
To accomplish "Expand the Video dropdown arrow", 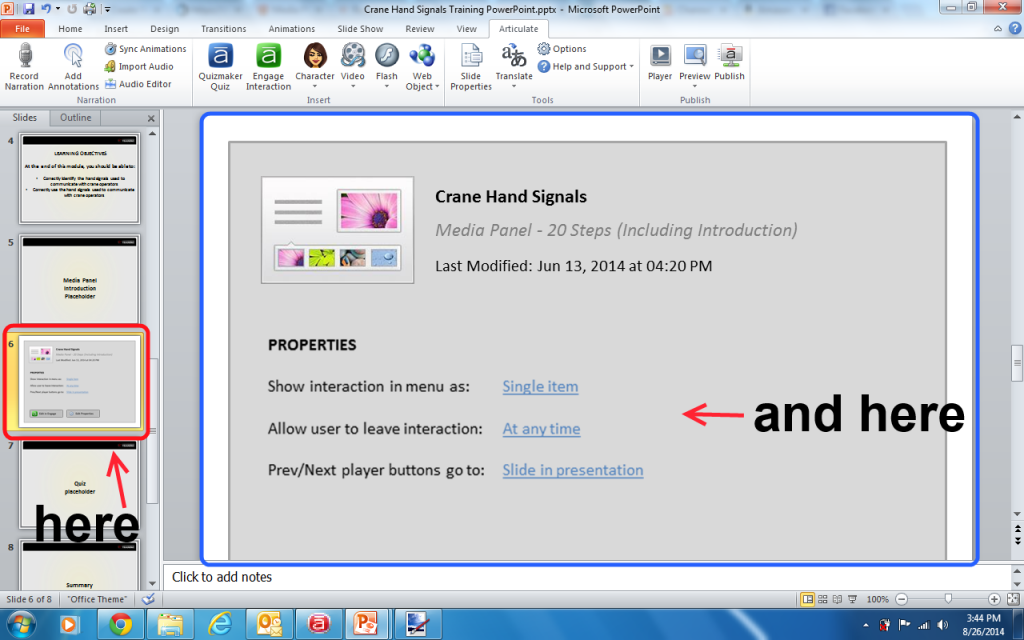I will click(353, 87).
